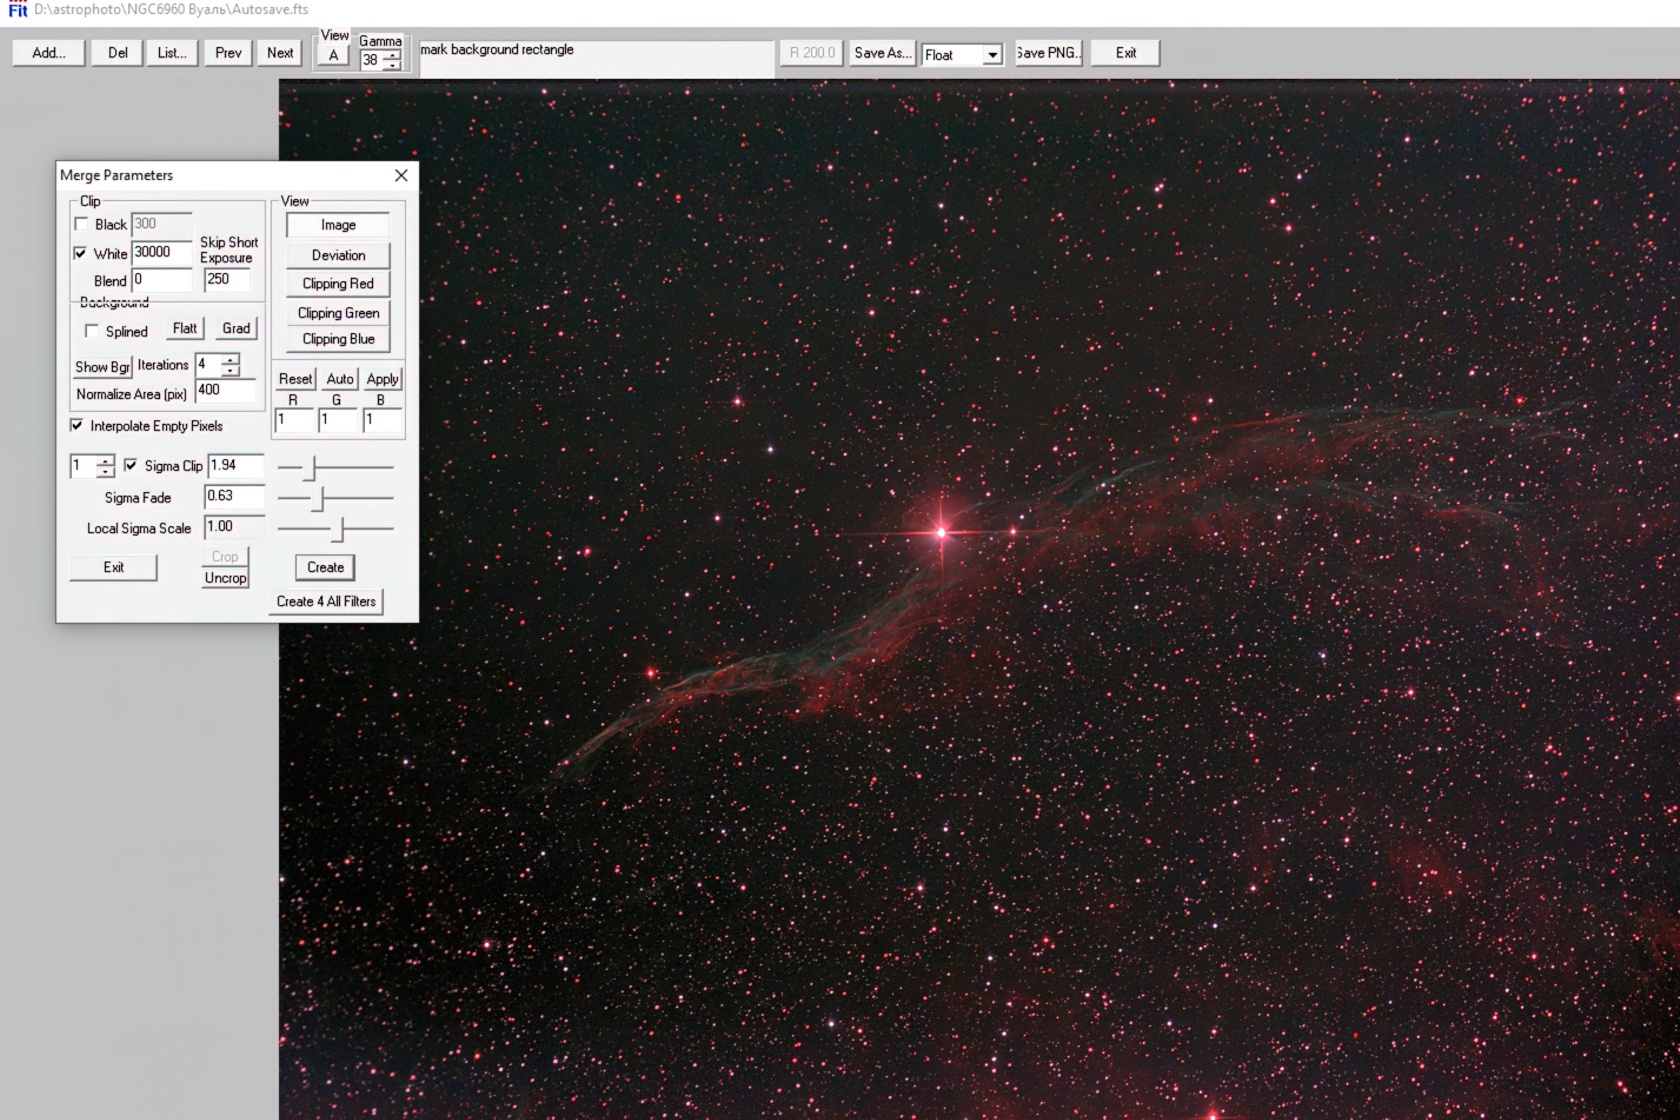Click the Local Sigma Scale field
This screenshot has width=1680, height=1120.
(x=234, y=527)
